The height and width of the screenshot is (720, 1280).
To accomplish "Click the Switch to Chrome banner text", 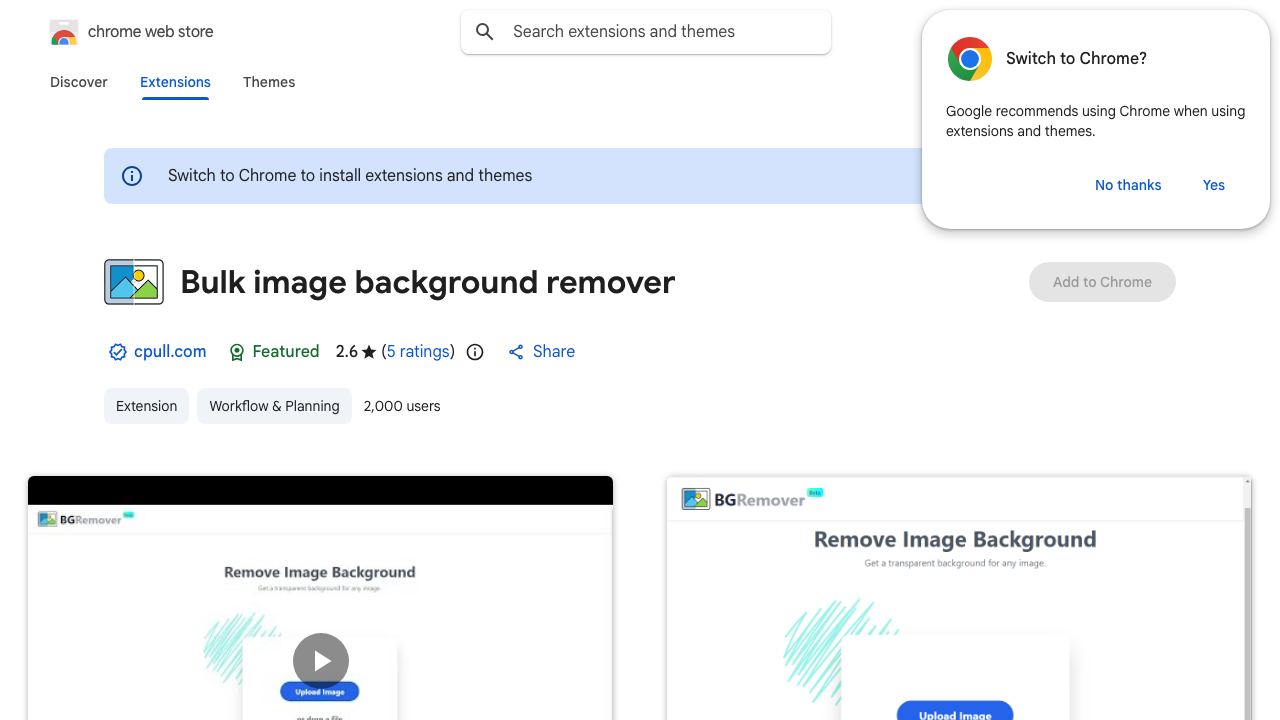I will point(350,175).
